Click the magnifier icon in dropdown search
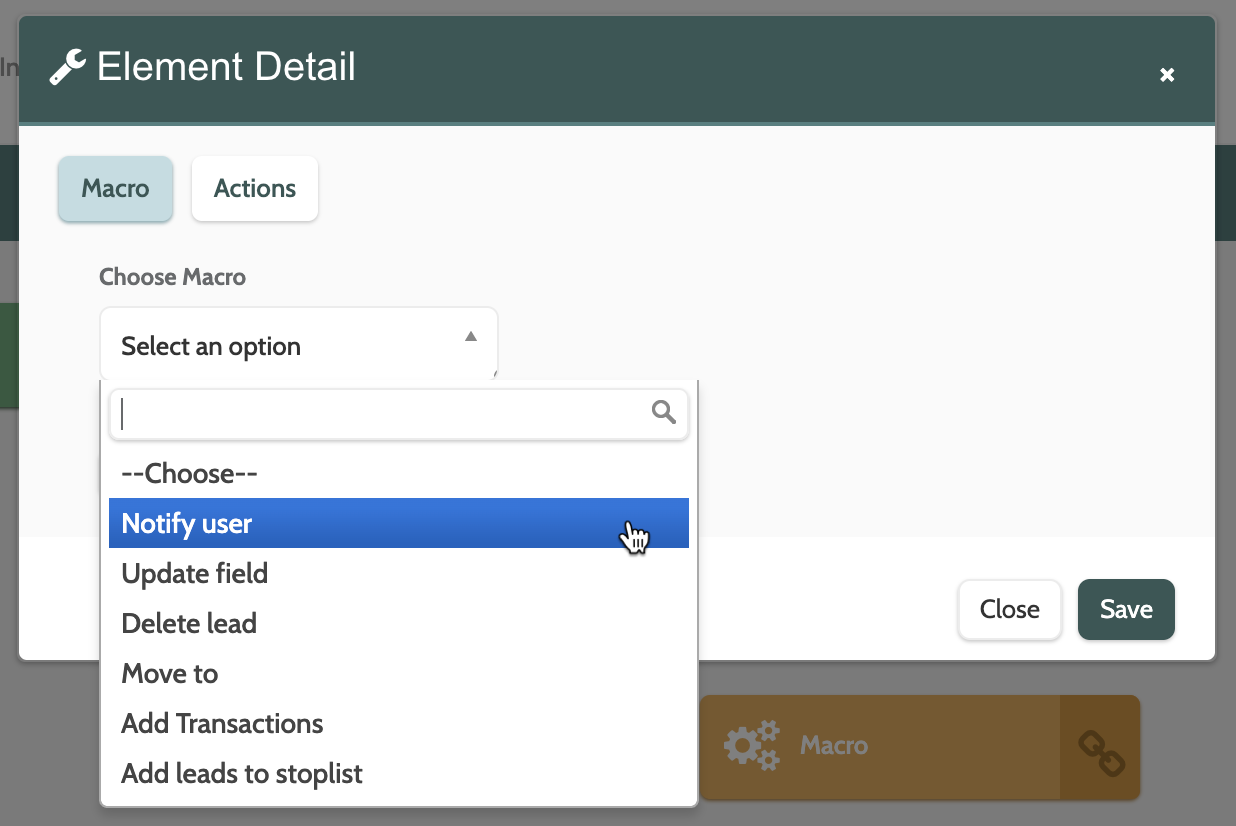Viewport: 1236px width, 826px height. [663, 412]
